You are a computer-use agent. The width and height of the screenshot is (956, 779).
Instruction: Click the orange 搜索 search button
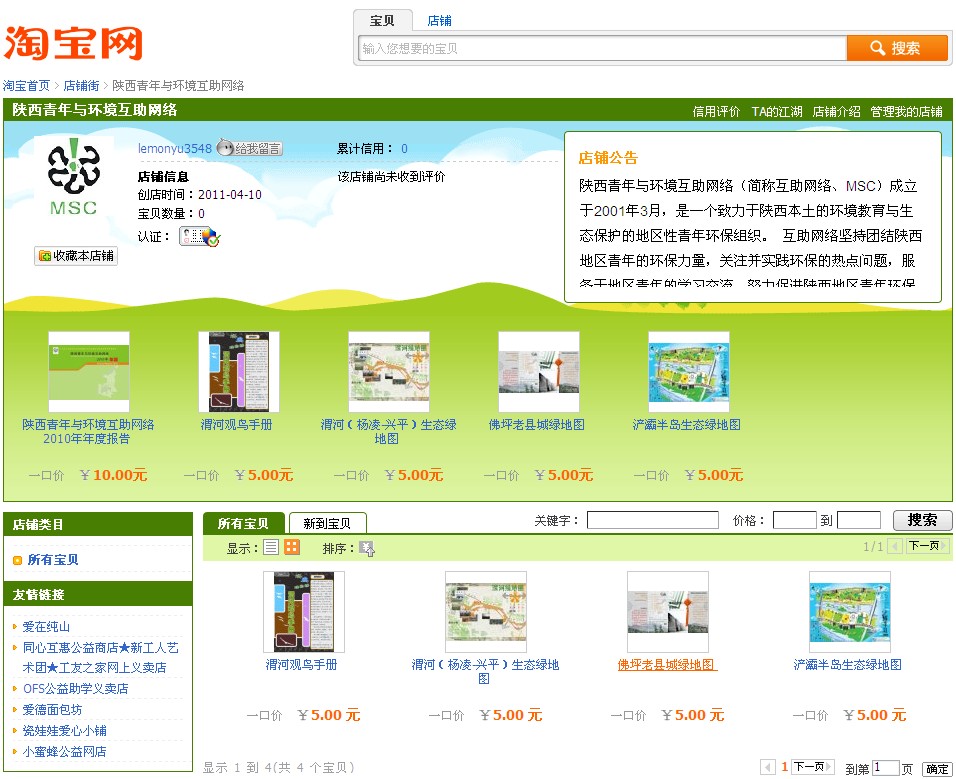[x=897, y=48]
